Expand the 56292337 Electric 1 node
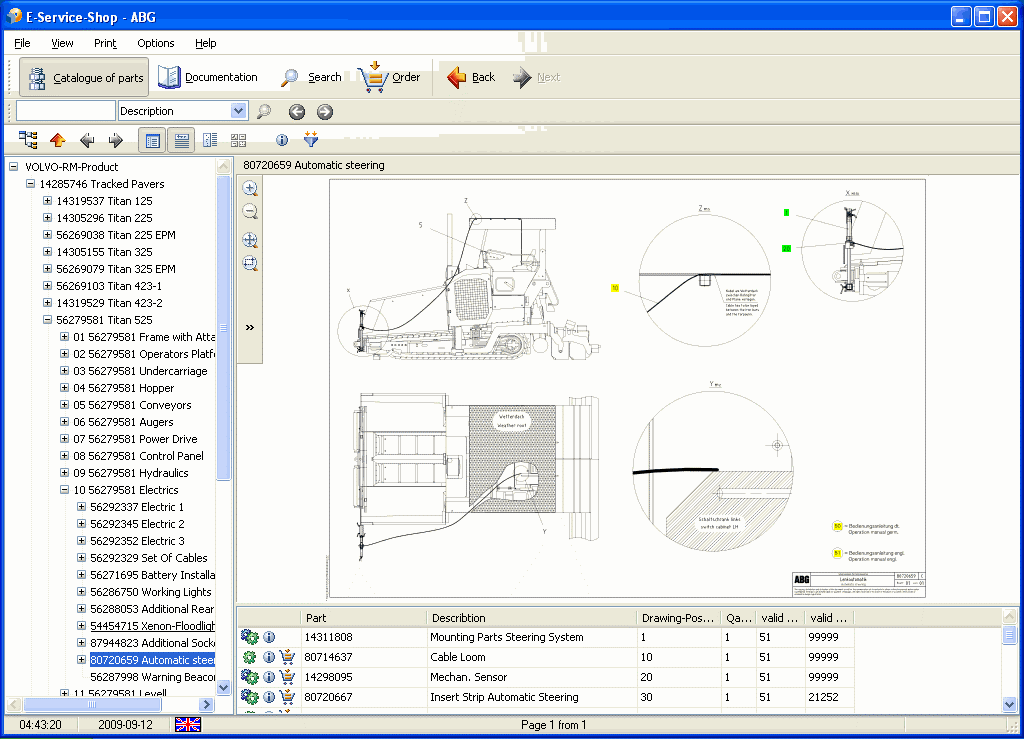Viewport: 1024px width, 739px height. 81,506
